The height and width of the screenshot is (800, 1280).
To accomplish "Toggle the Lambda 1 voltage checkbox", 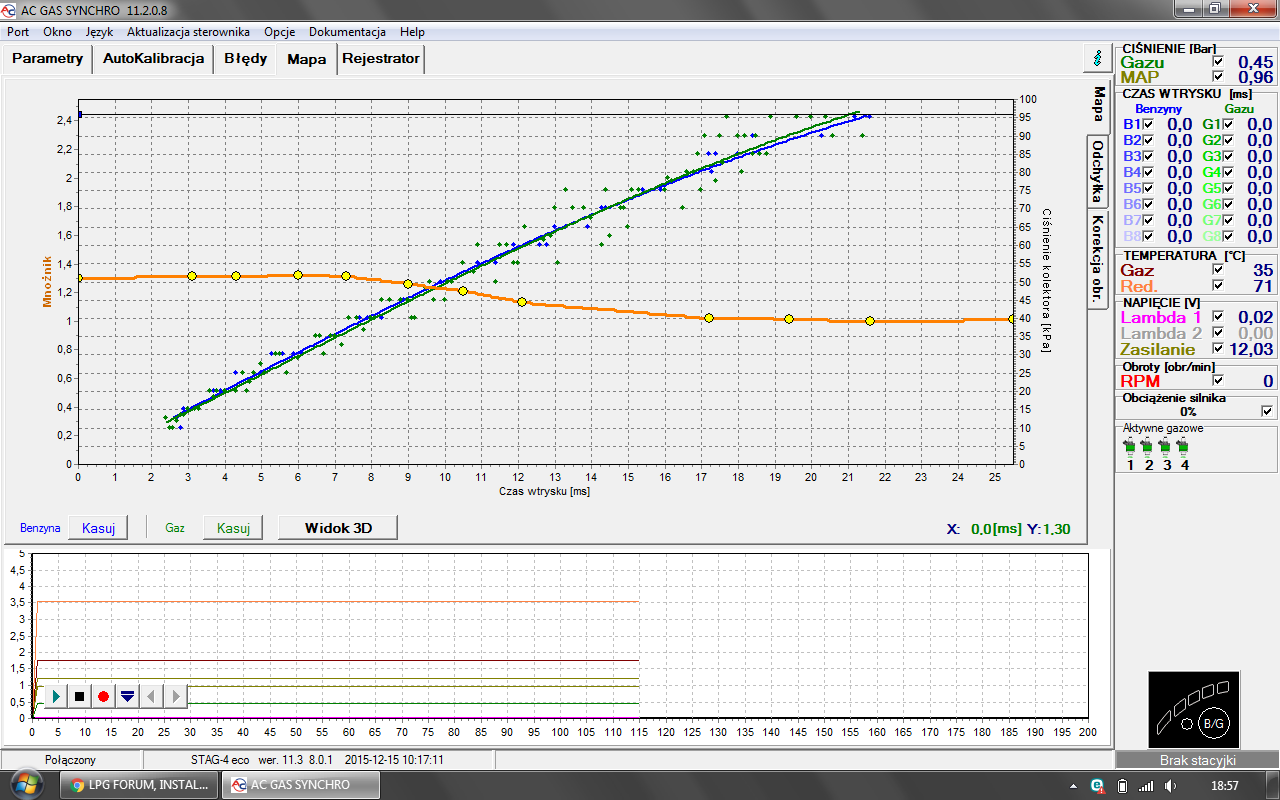I will pos(1218,317).
